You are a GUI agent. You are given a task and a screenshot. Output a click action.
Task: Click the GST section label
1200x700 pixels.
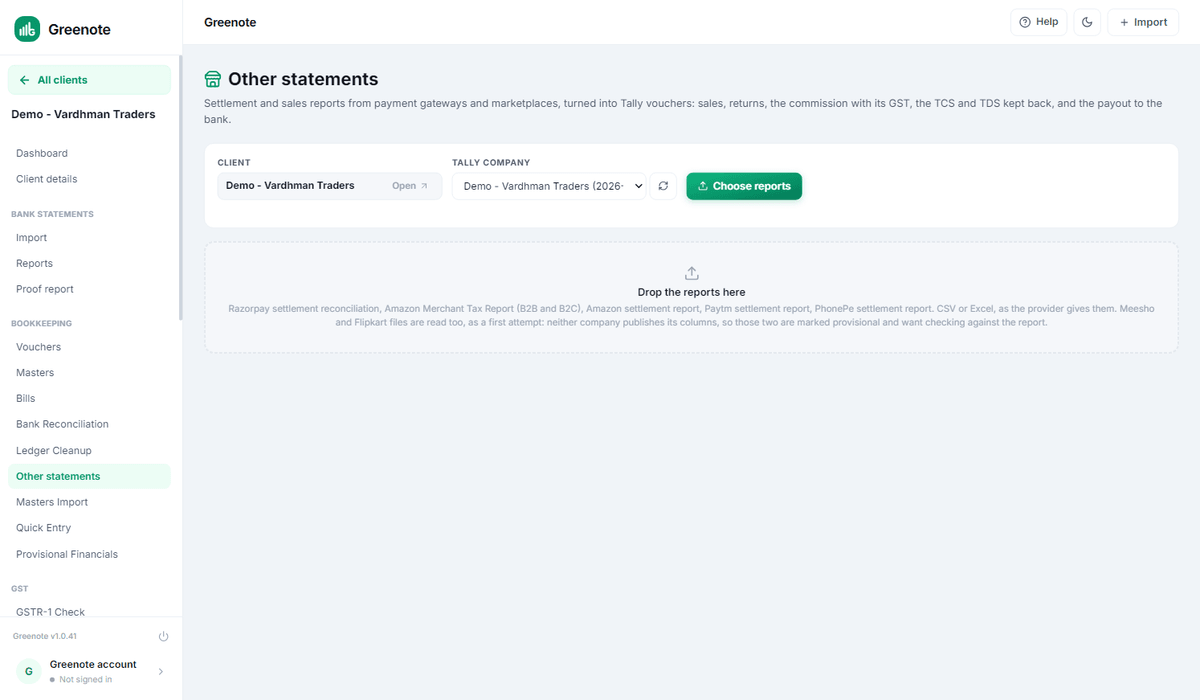click(20, 589)
